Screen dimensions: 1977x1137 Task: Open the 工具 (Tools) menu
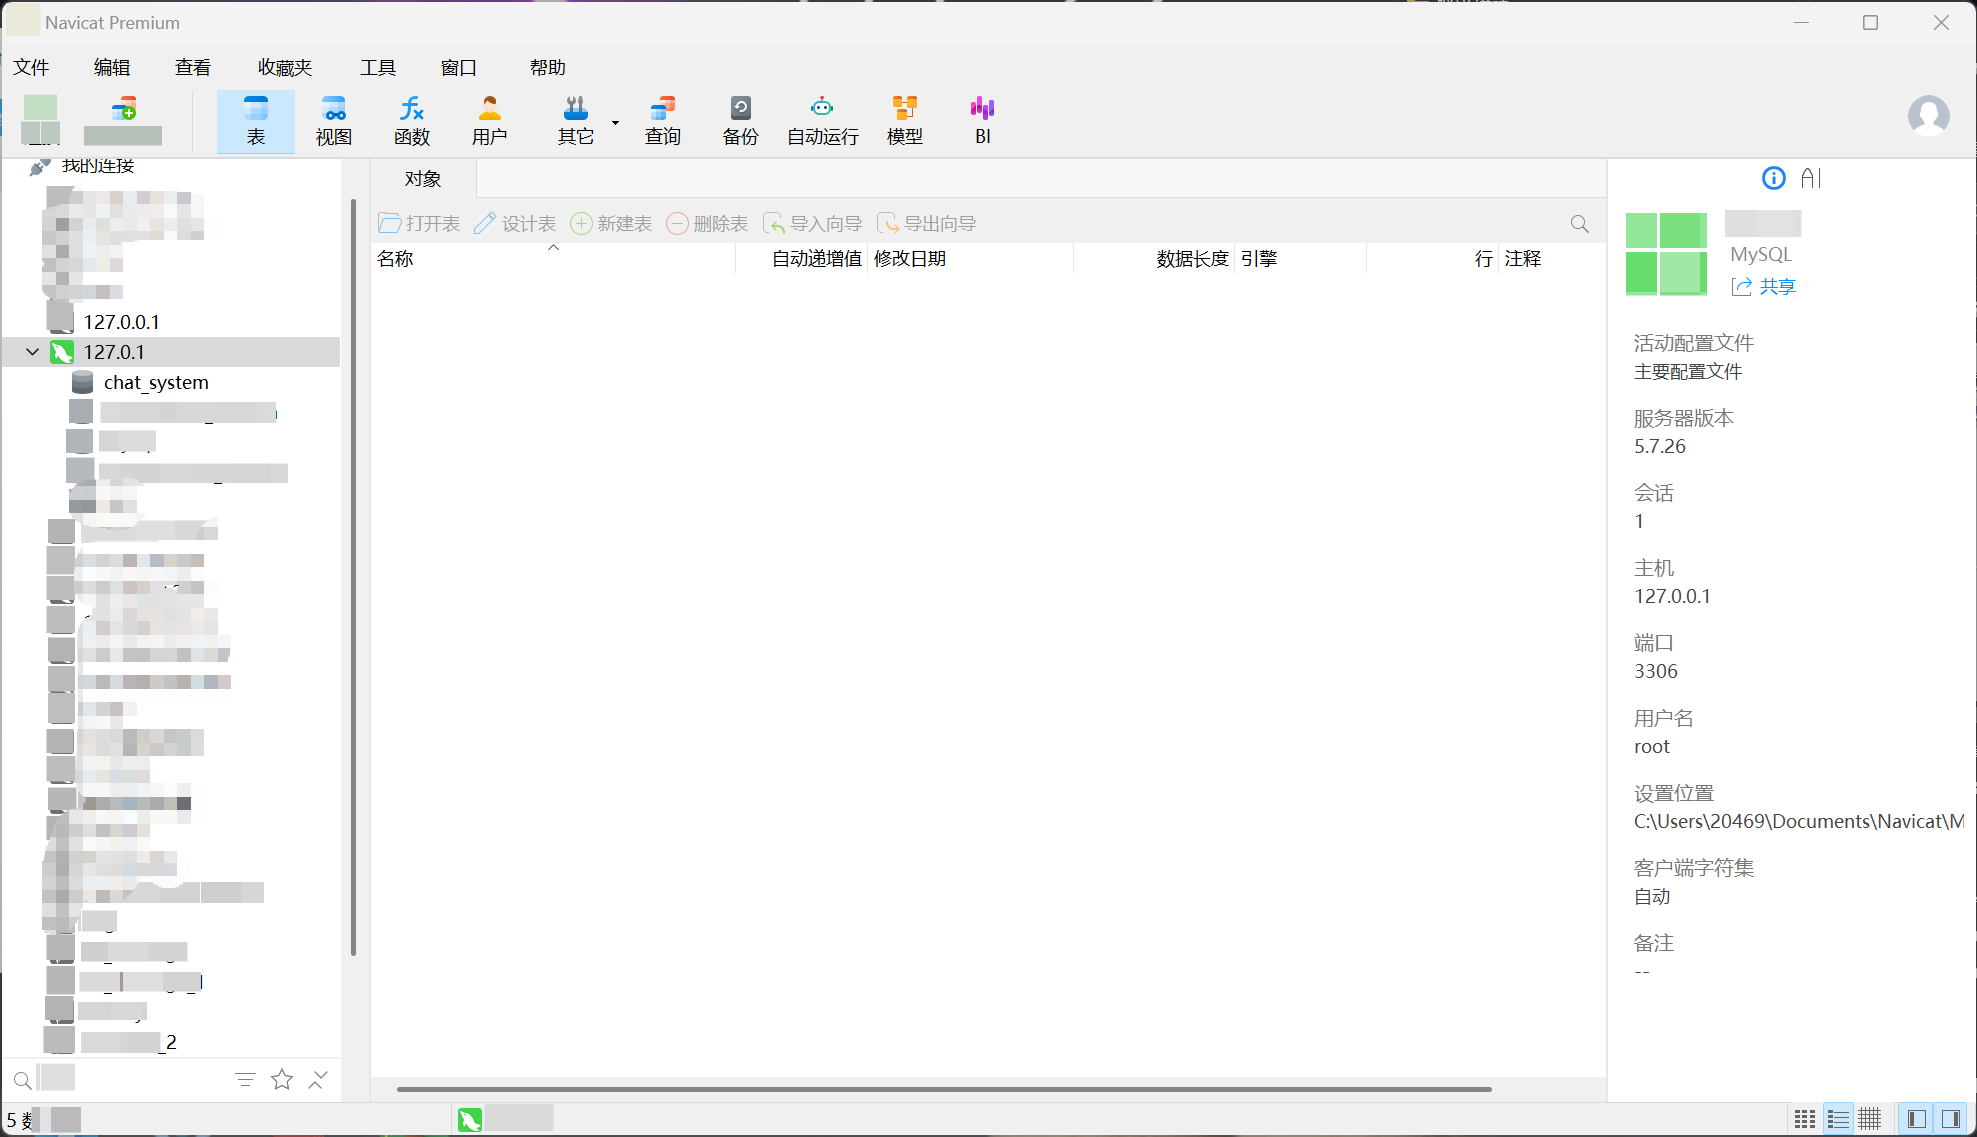point(378,67)
